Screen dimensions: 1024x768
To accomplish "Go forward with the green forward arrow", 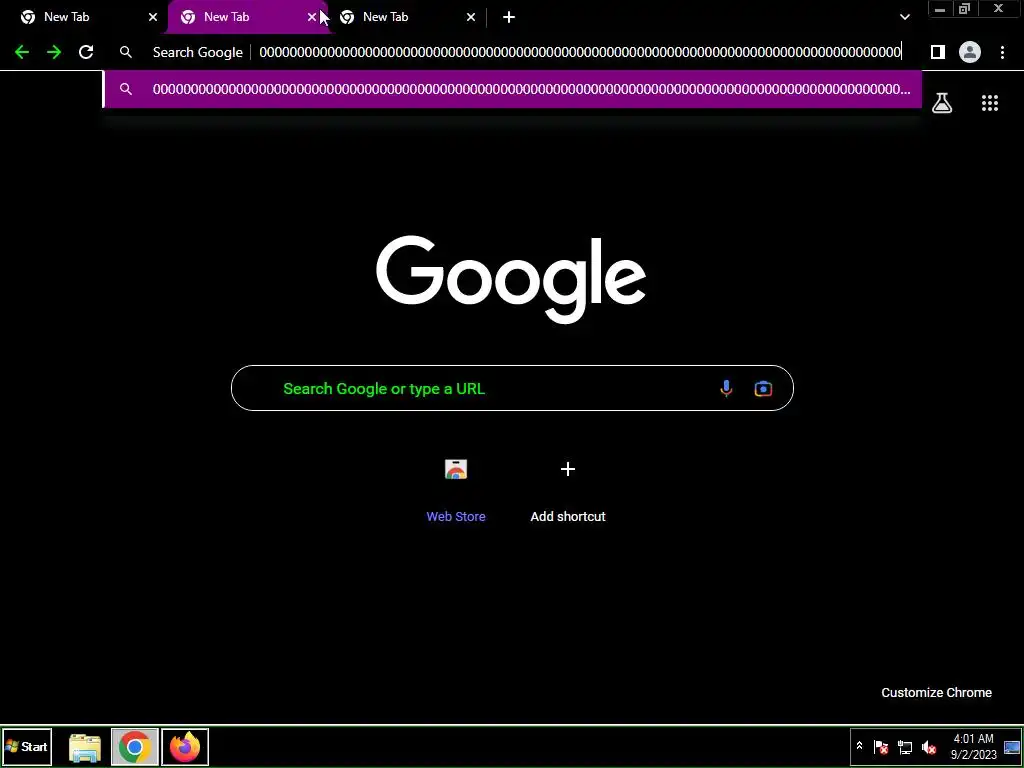I will [54, 52].
